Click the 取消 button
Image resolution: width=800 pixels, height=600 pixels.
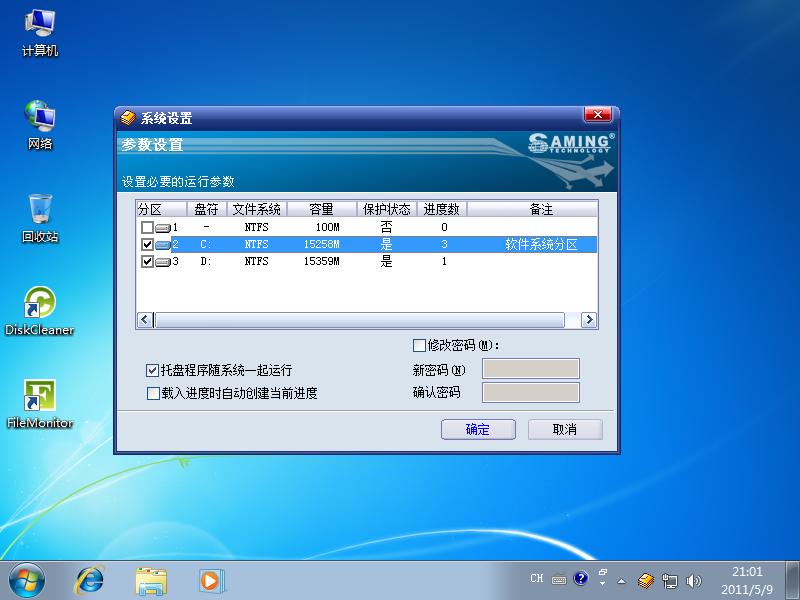pos(564,429)
